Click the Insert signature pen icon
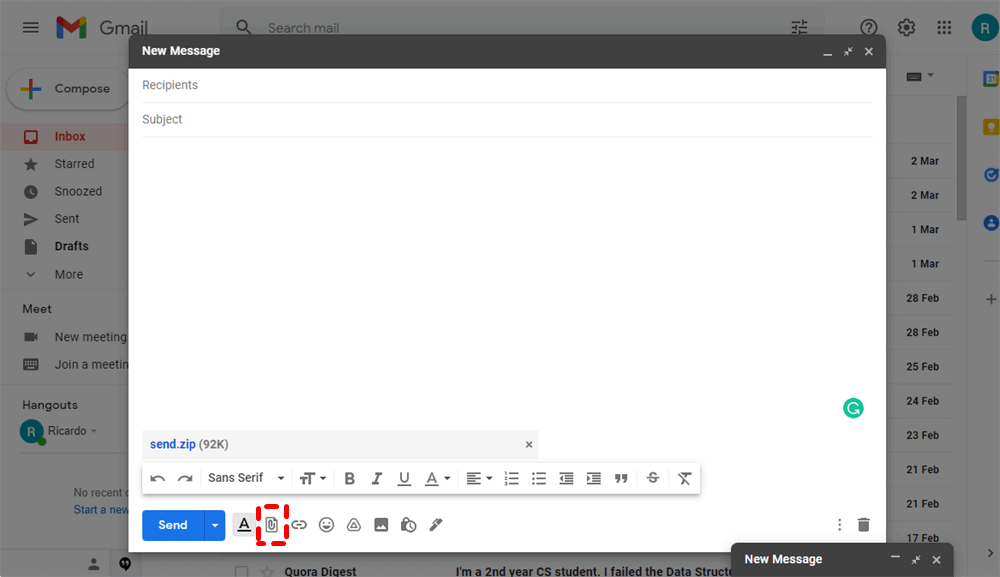 (x=436, y=525)
